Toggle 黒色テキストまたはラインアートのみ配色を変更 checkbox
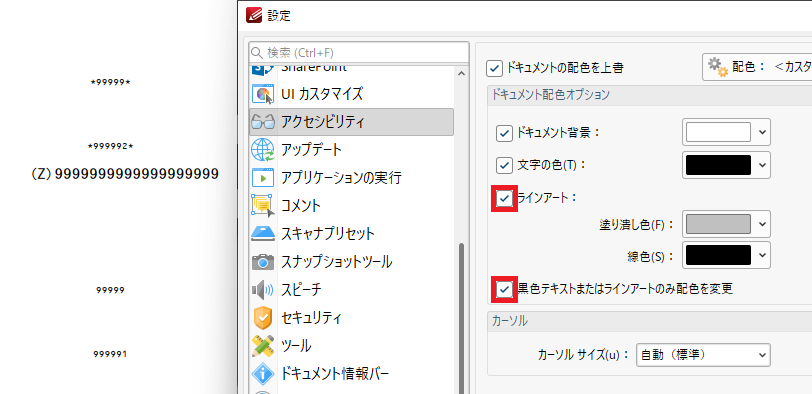Image resolution: width=812 pixels, height=394 pixels. tap(504, 289)
